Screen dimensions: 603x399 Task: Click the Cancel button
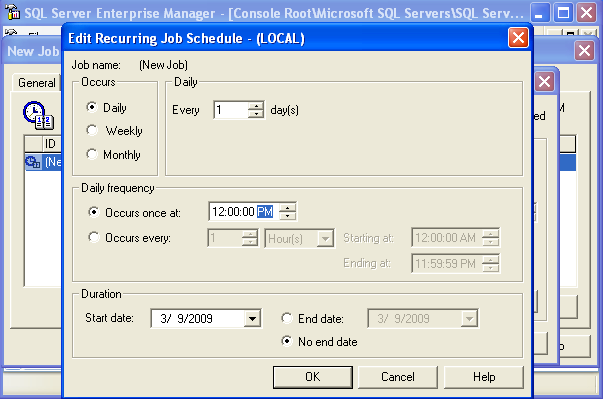(x=398, y=377)
